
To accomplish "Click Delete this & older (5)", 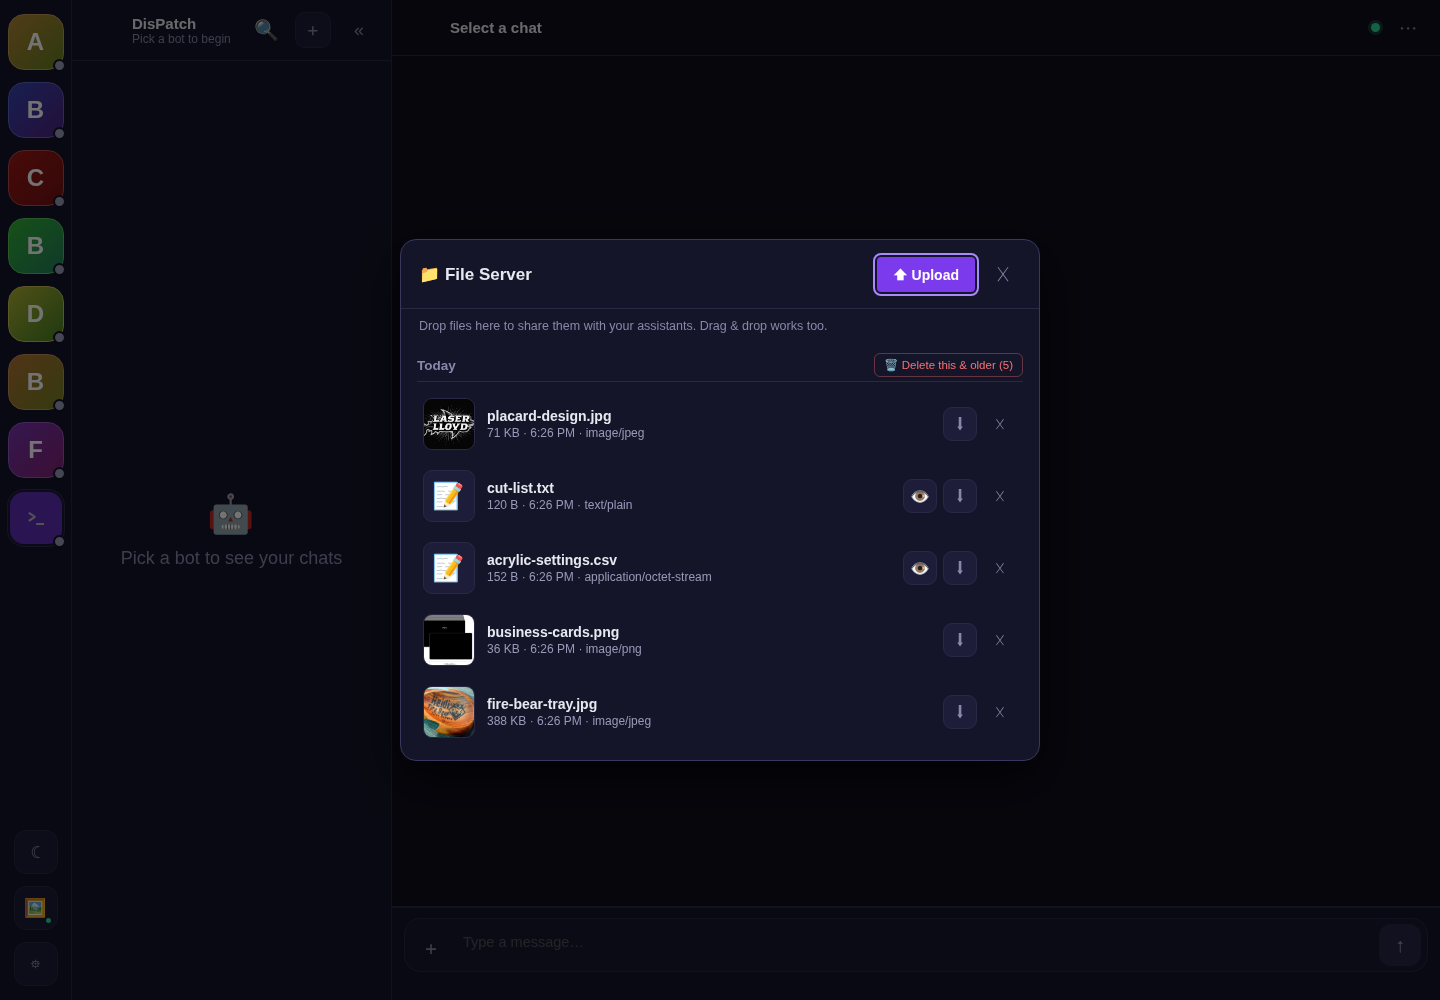I will [x=948, y=365].
